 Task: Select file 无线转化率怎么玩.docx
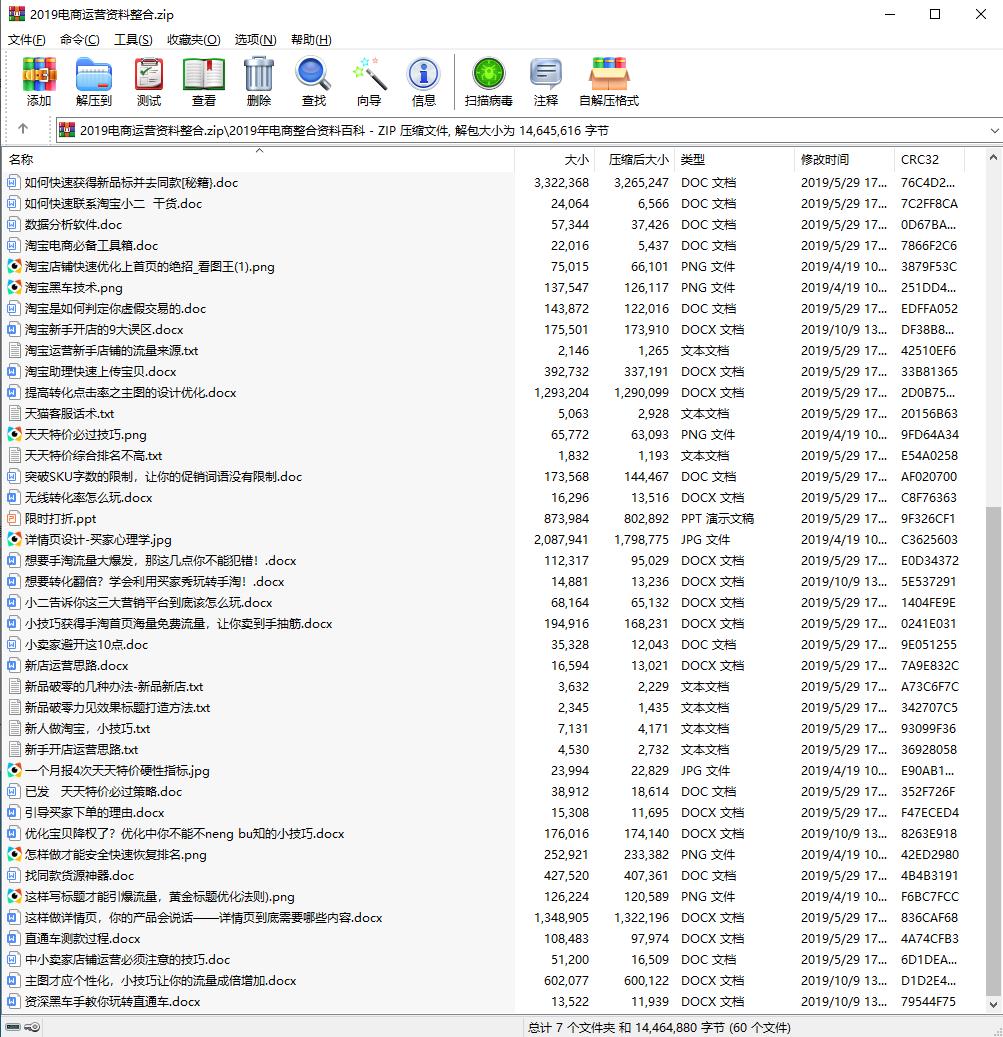89,498
